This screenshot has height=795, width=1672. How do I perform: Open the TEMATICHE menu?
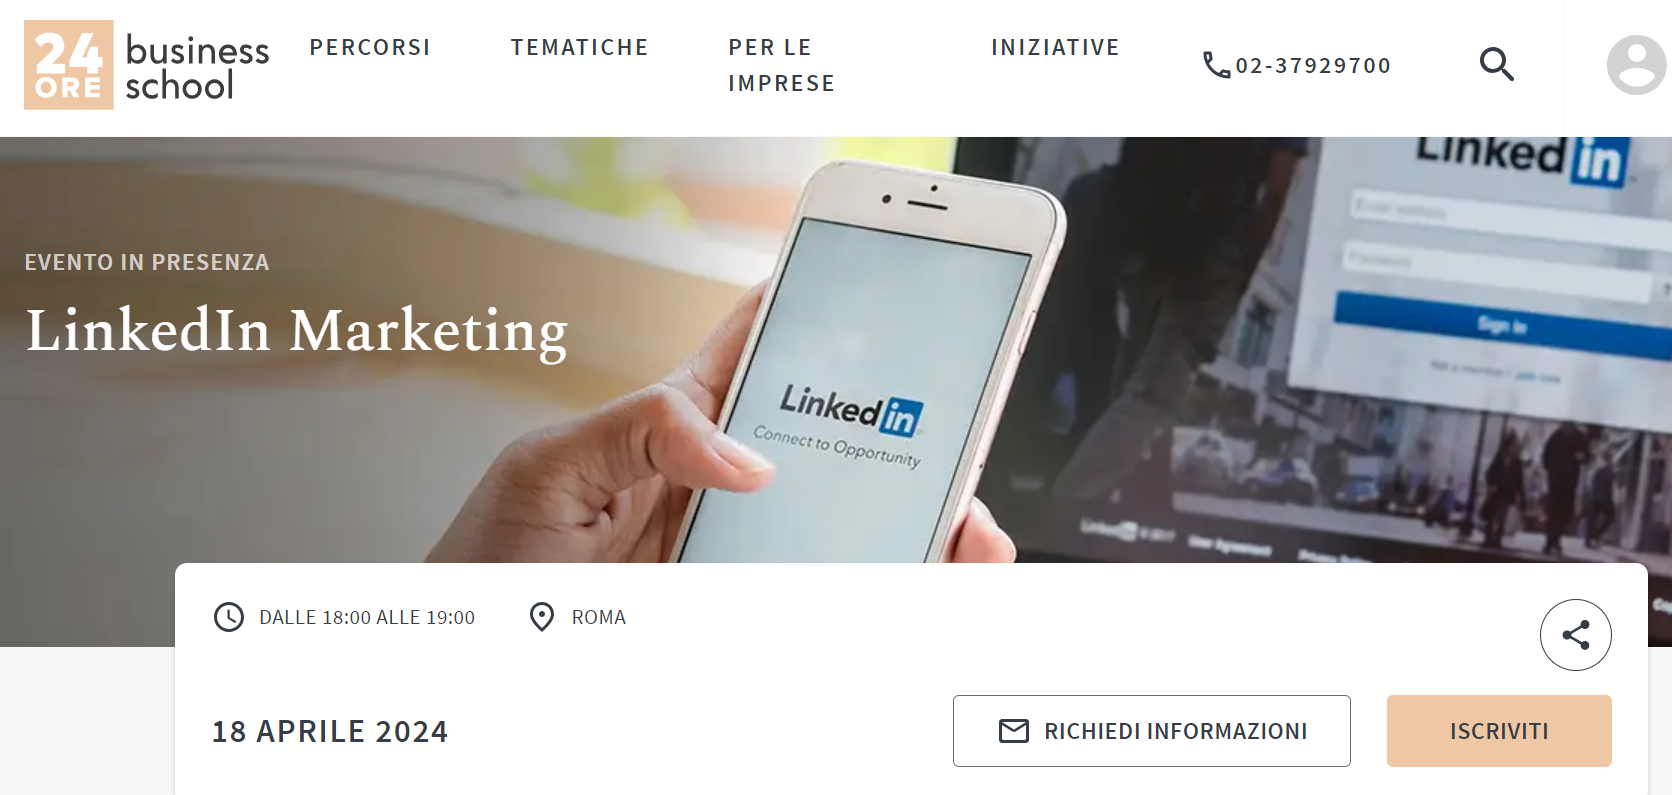pos(580,48)
